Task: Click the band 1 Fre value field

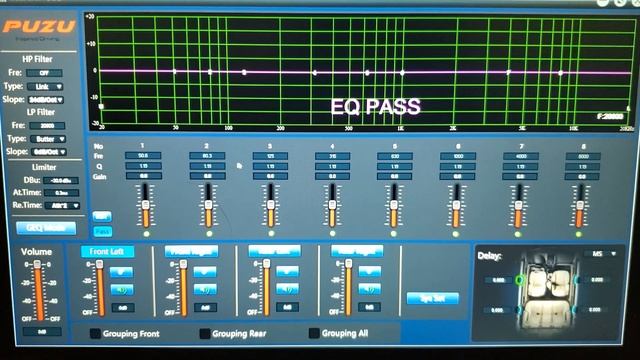Action: pos(143,156)
